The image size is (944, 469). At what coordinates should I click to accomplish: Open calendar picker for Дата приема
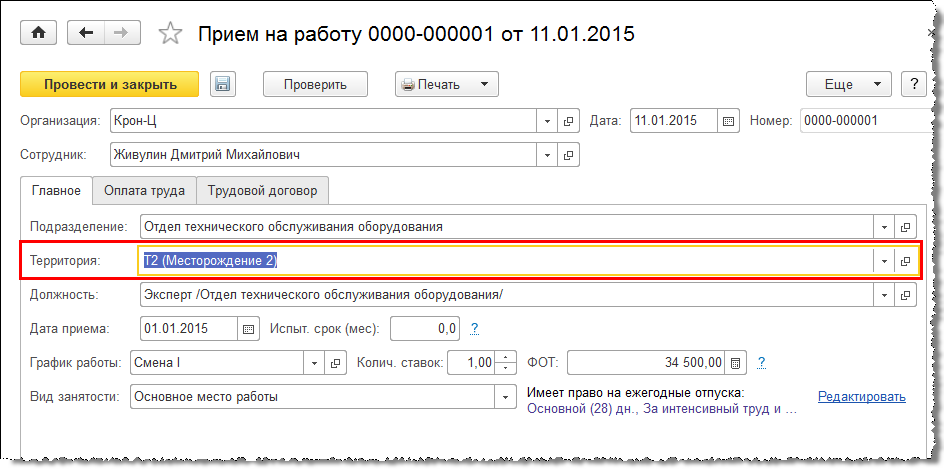[x=248, y=329]
